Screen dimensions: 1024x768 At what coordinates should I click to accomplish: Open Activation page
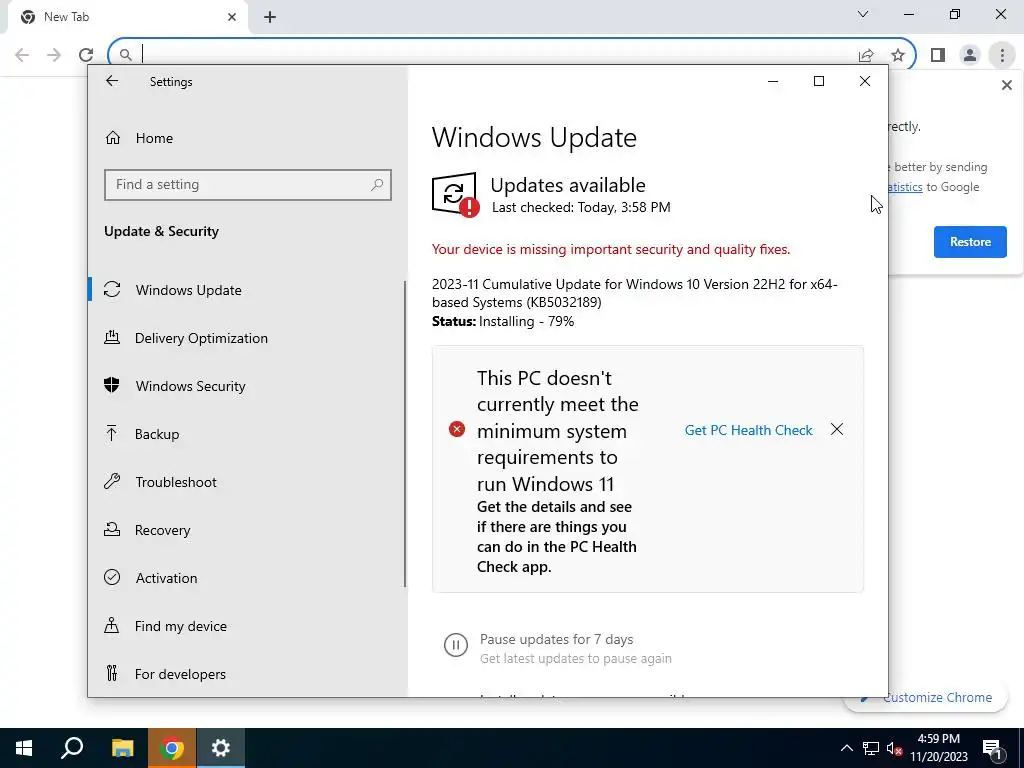(166, 578)
